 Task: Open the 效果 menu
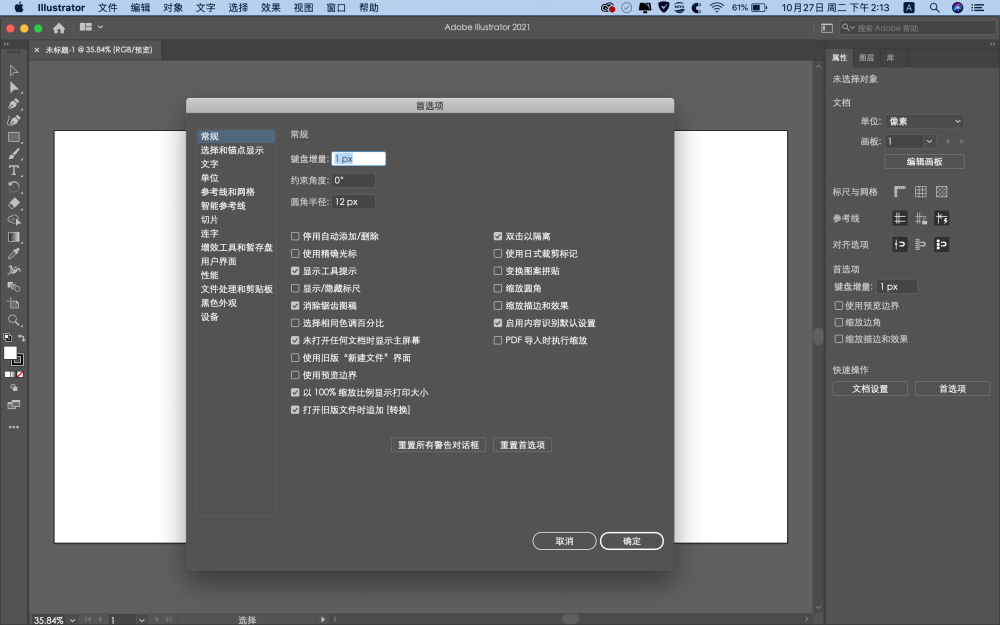[x=270, y=8]
